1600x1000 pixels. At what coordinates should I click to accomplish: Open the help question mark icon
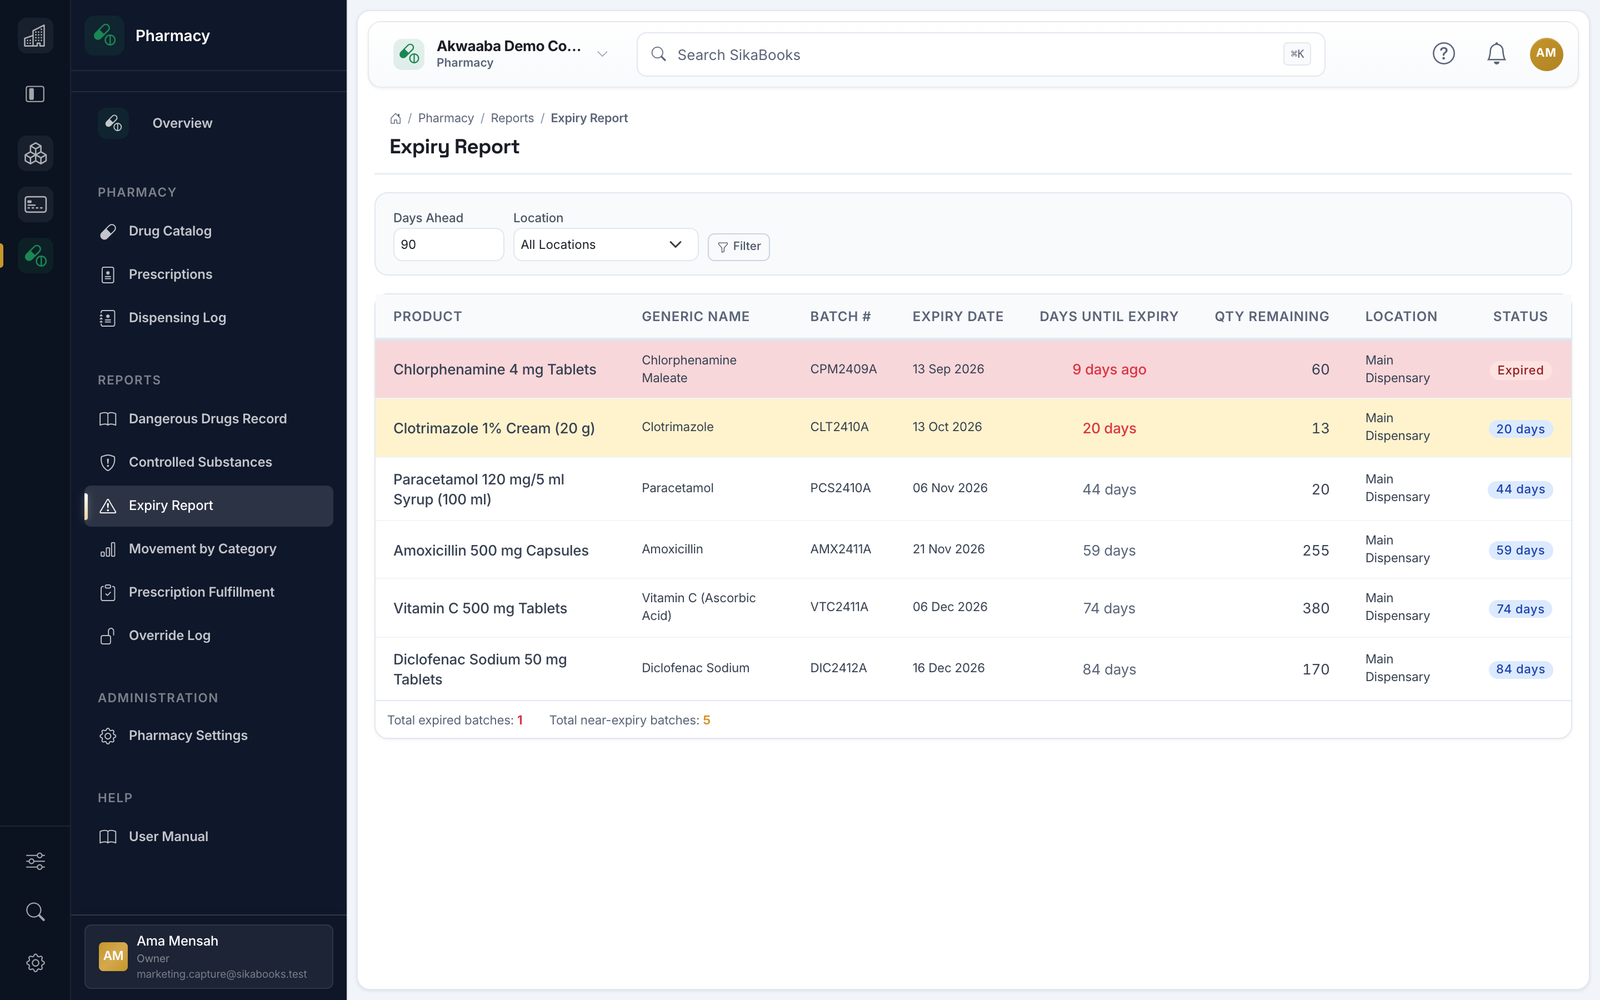pos(1443,54)
